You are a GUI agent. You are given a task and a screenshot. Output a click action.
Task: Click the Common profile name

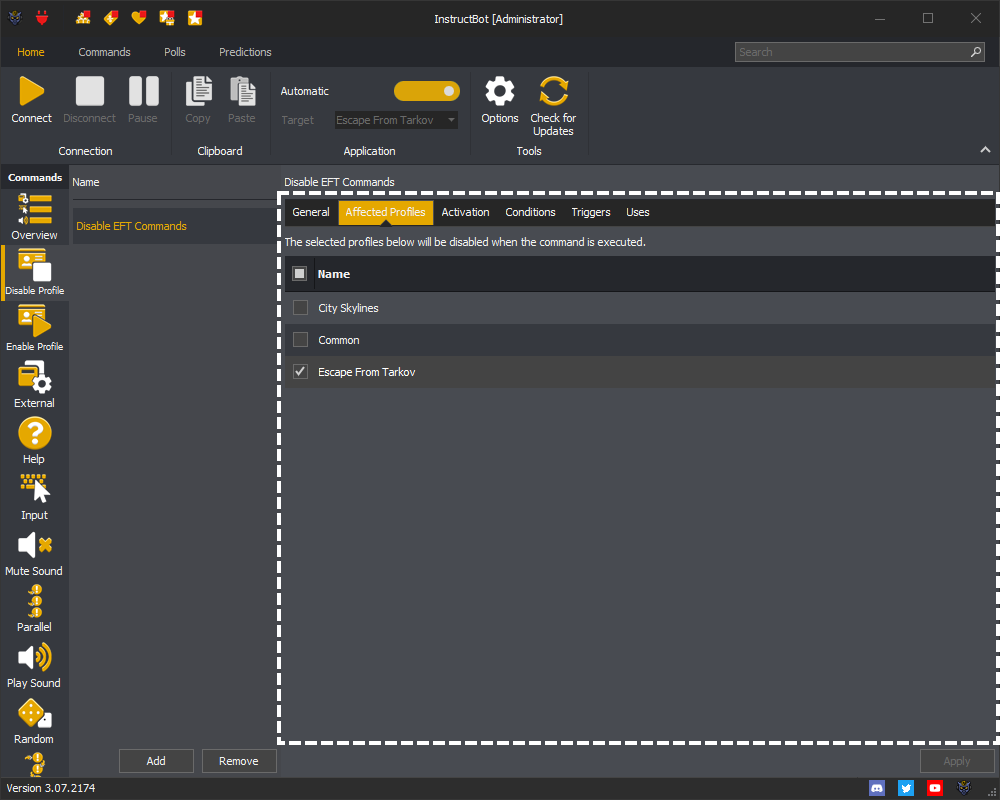pos(339,340)
